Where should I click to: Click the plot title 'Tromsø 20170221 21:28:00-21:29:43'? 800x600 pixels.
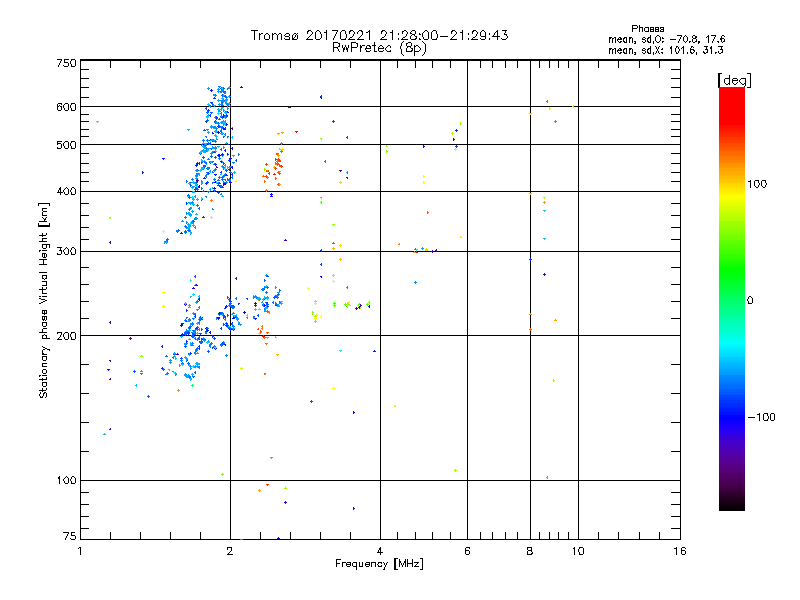point(379,35)
